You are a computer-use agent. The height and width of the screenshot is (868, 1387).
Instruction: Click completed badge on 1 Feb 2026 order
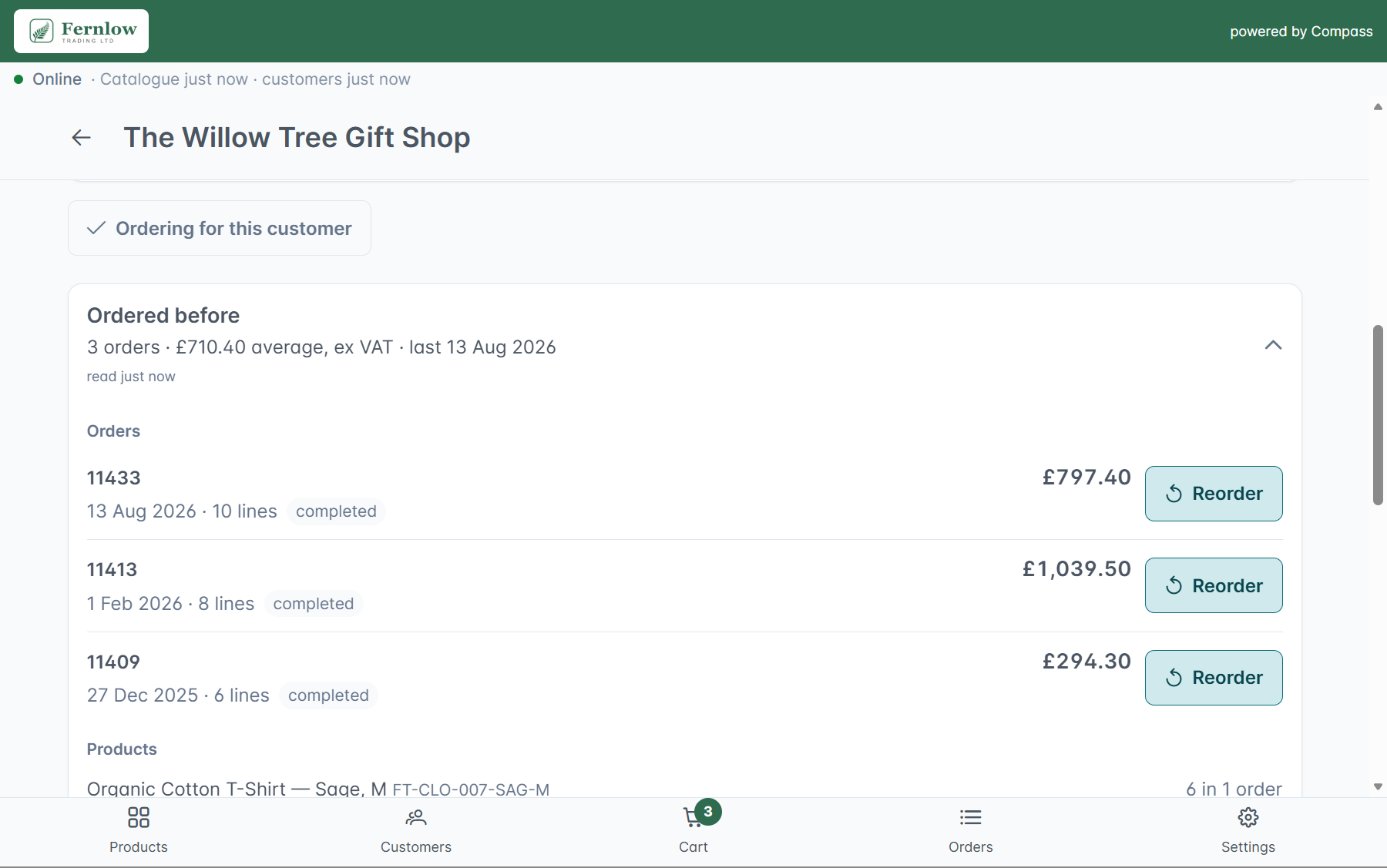click(x=313, y=604)
